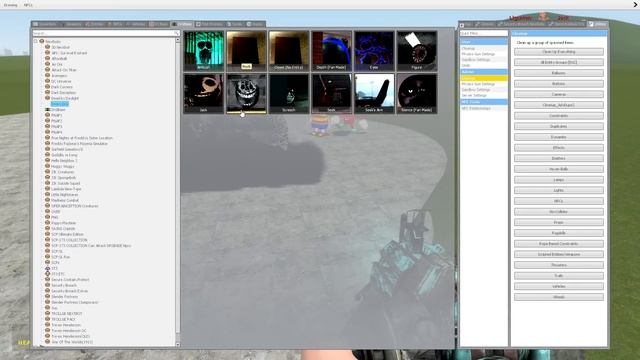Spawn the Silence (Fan Made) nextbot

417,93
